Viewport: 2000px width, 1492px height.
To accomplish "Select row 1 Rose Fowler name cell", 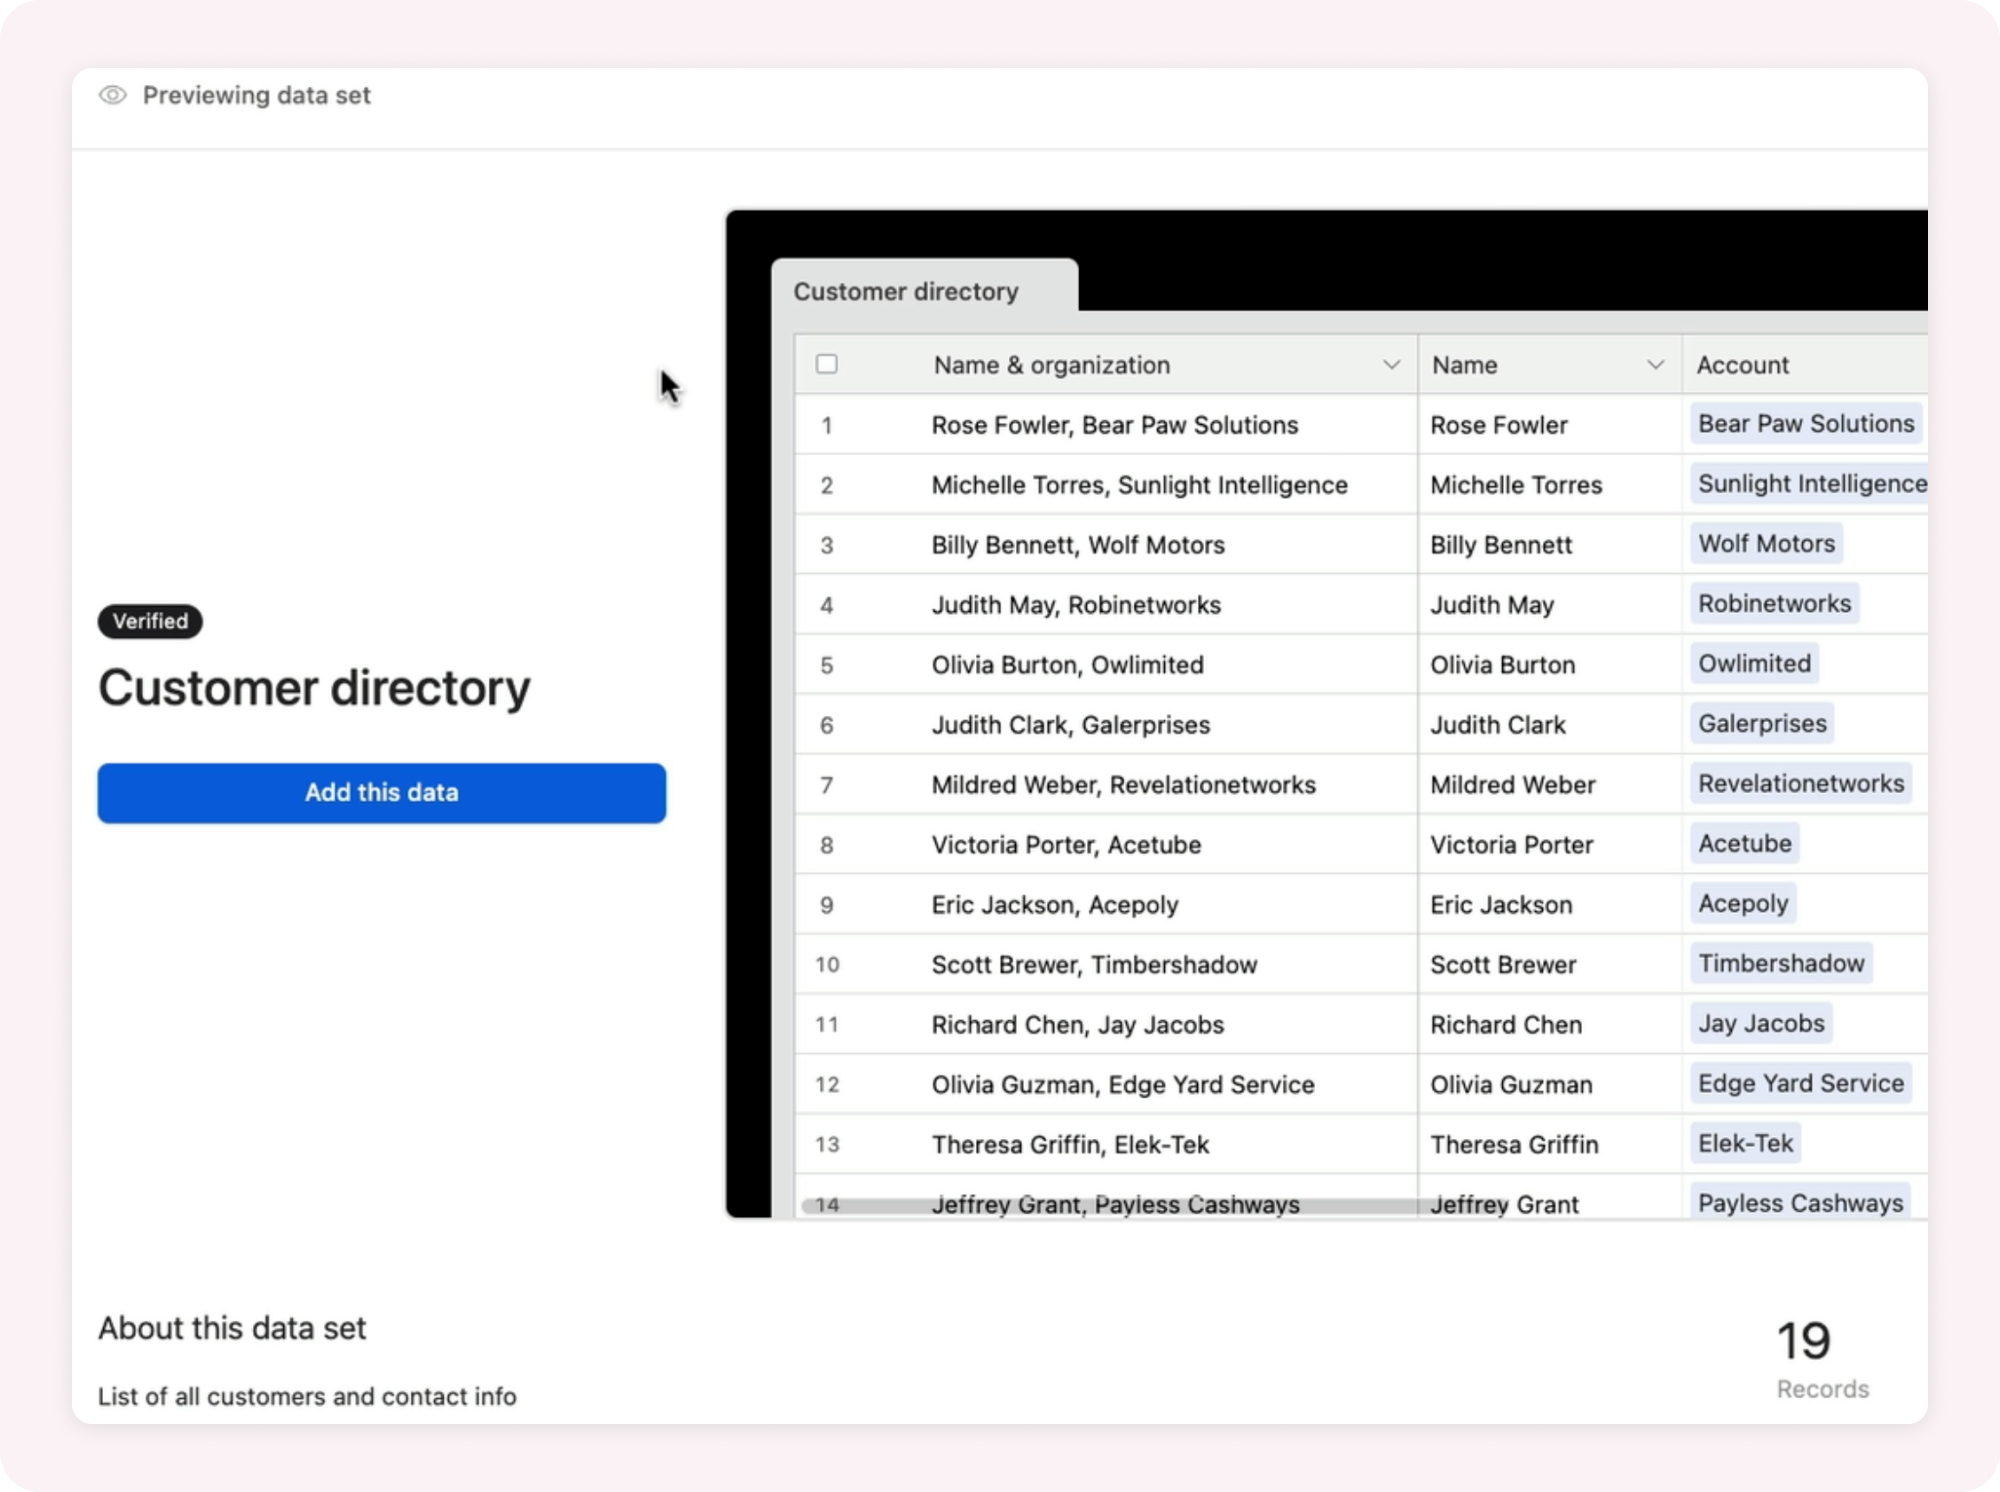I will pyautogui.click(x=1498, y=425).
